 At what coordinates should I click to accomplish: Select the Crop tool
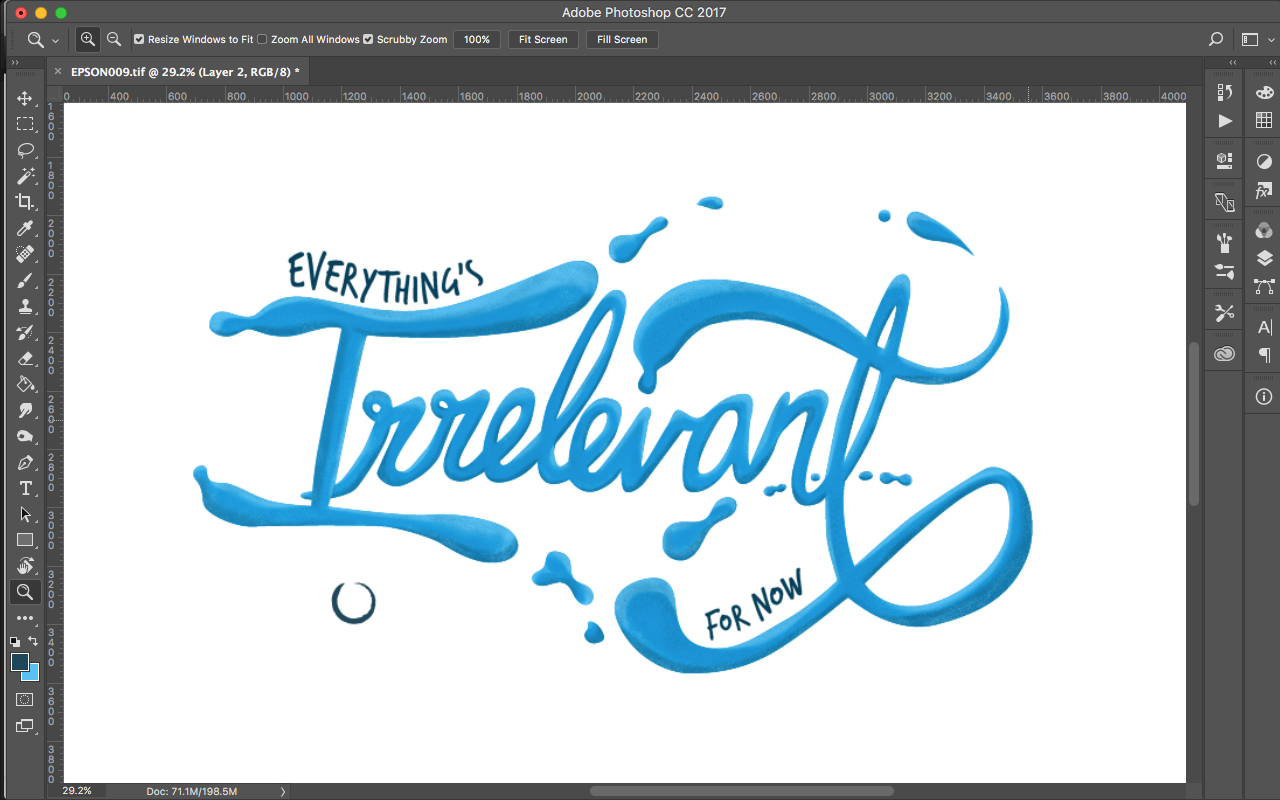coord(25,202)
